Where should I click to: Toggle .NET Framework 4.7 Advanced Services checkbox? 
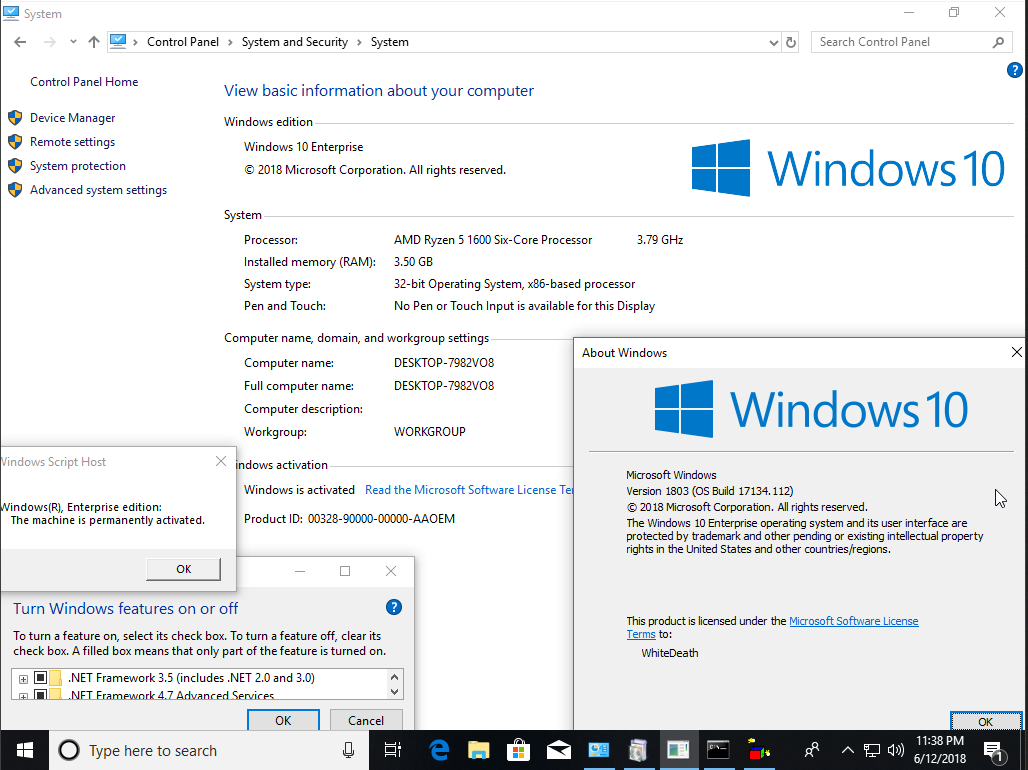click(41, 695)
